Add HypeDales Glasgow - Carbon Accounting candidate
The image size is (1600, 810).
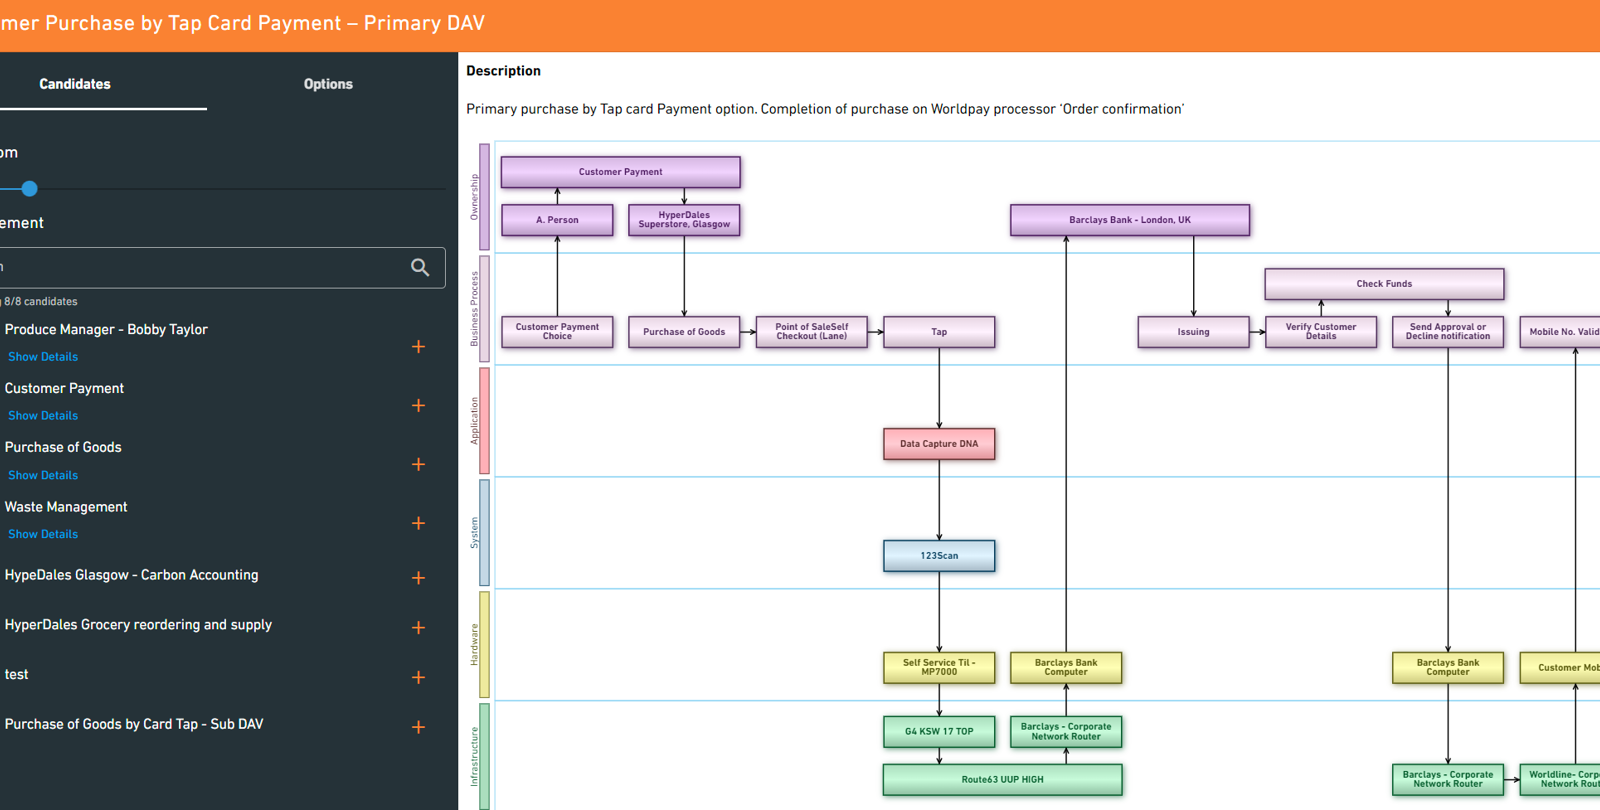tap(418, 578)
